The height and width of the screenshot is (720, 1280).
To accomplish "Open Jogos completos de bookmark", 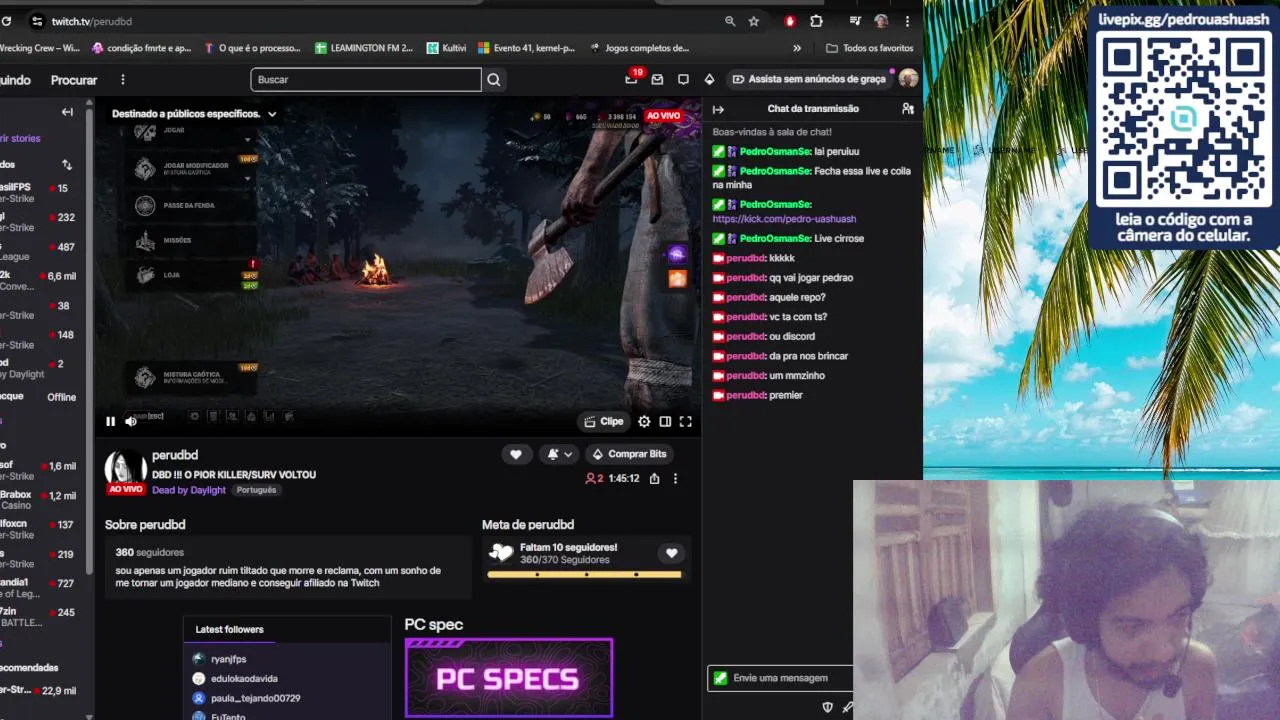I will [640, 48].
